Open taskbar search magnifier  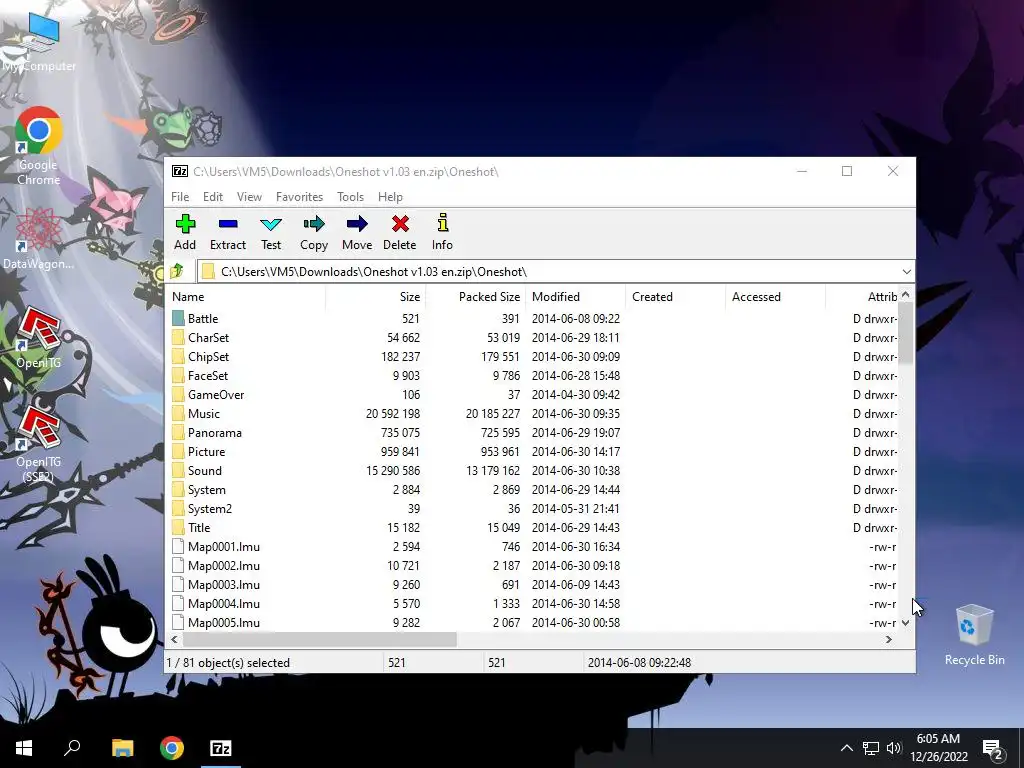pyautogui.click(x=72, y=748)
